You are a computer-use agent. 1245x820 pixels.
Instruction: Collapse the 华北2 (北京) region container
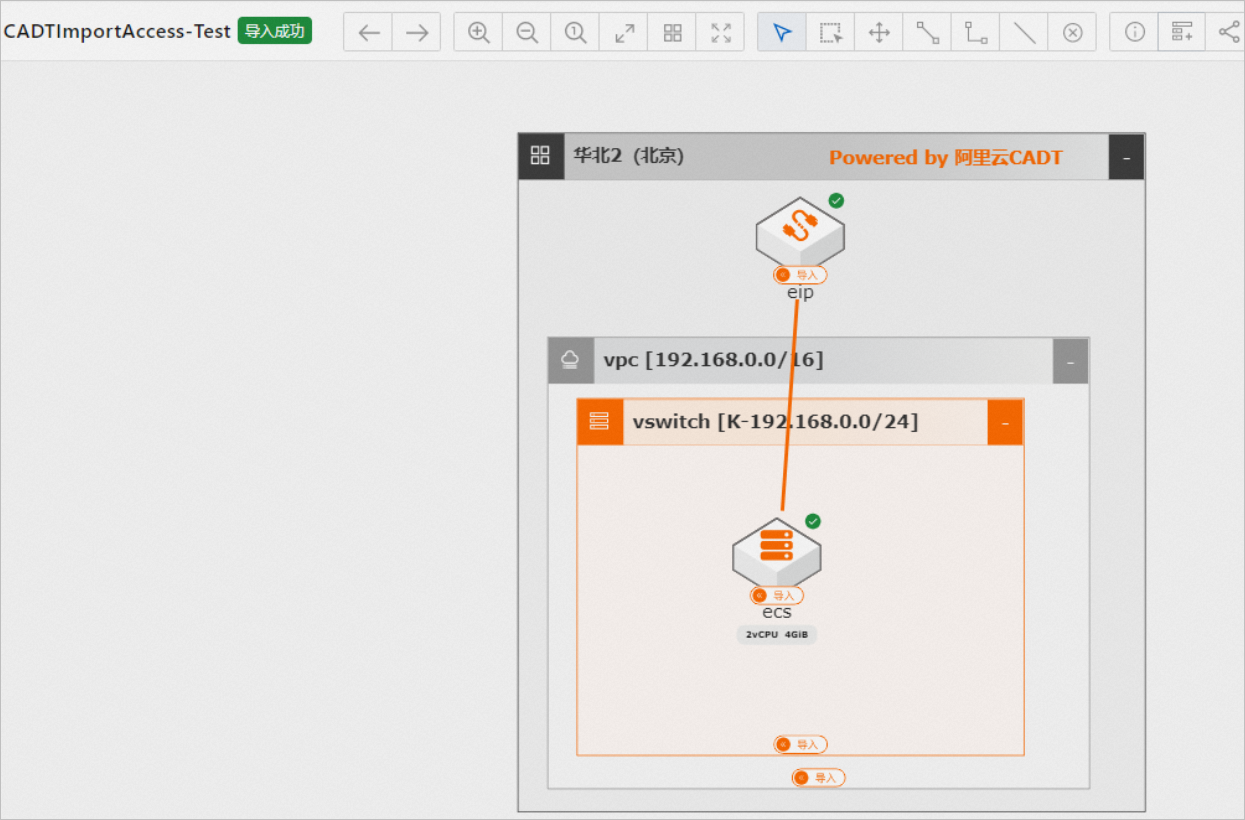1126,157
